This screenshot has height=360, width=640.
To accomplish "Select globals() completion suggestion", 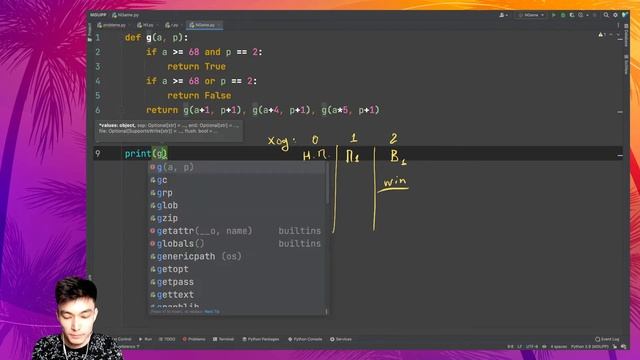I will pyautogui.click(x=237, y=244).
